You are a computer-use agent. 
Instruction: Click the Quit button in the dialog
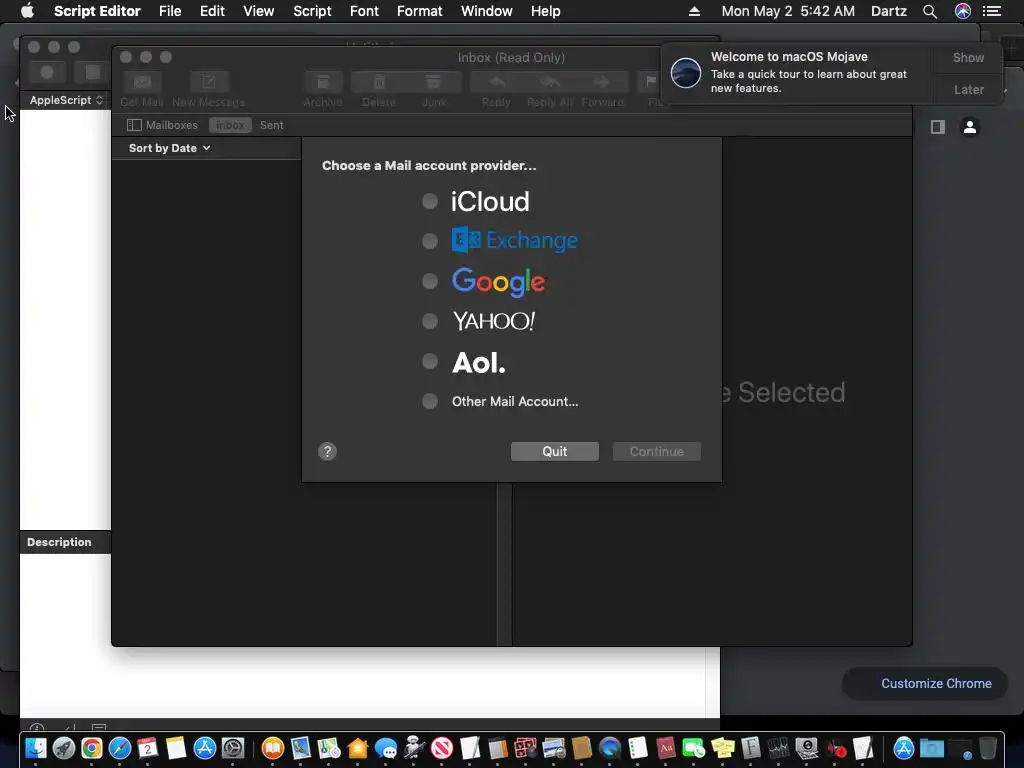(554, 451)
